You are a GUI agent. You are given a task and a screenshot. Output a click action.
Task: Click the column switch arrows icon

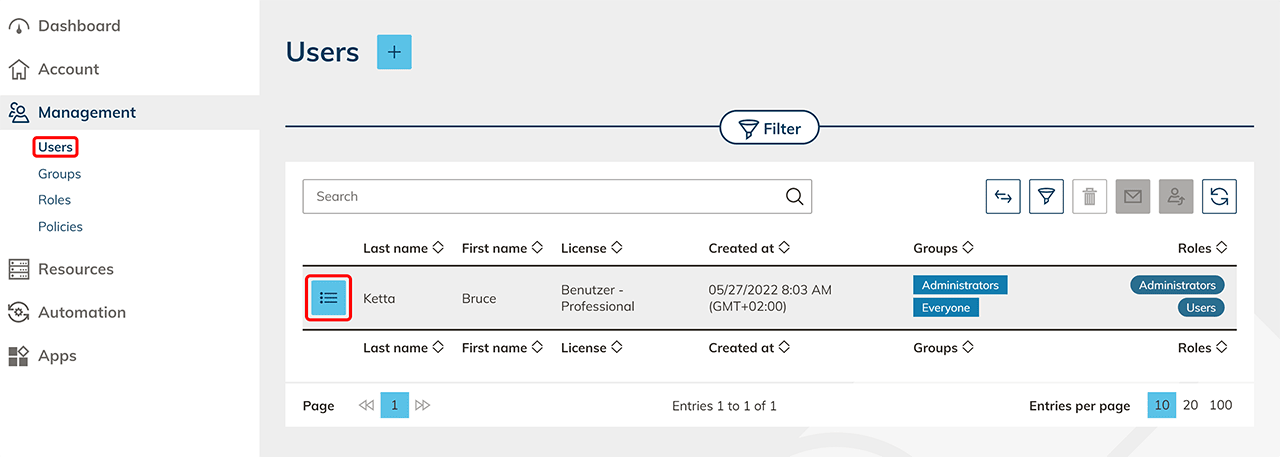pos(1003,197)
